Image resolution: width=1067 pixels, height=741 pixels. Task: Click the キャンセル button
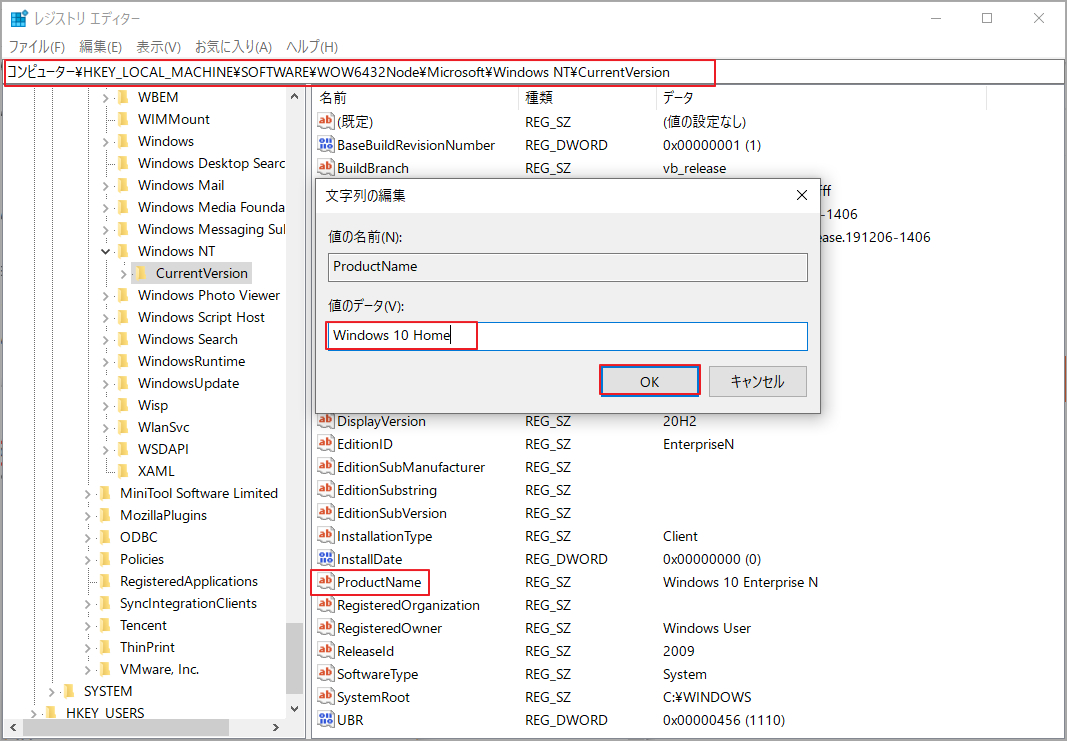pyautogui.click(x=757, y=380)
